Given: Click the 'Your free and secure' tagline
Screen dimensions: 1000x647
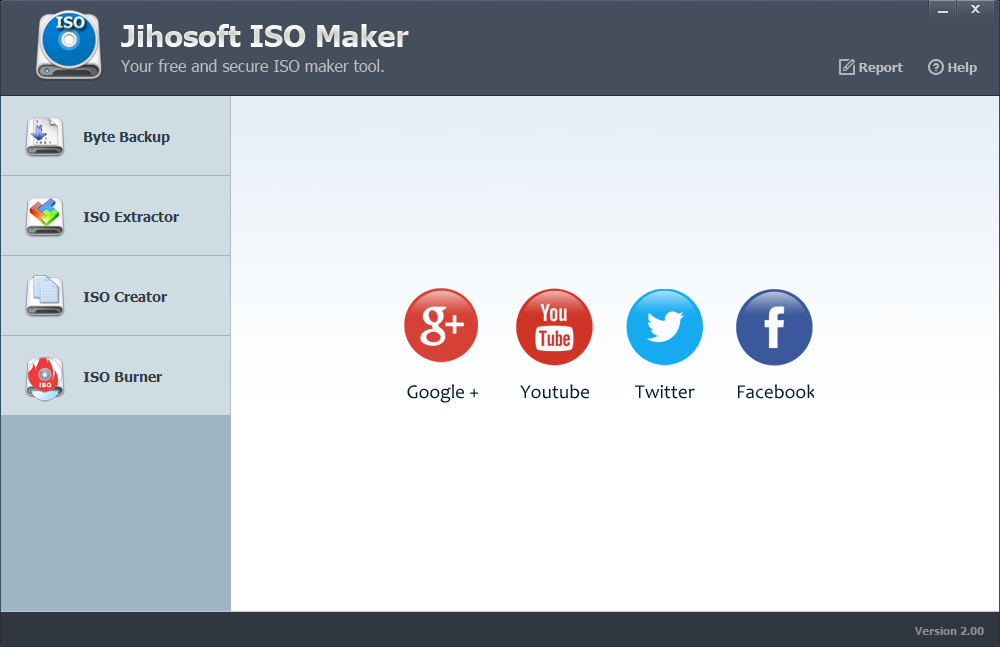Looking at the screenshot, I should point(253,66).
